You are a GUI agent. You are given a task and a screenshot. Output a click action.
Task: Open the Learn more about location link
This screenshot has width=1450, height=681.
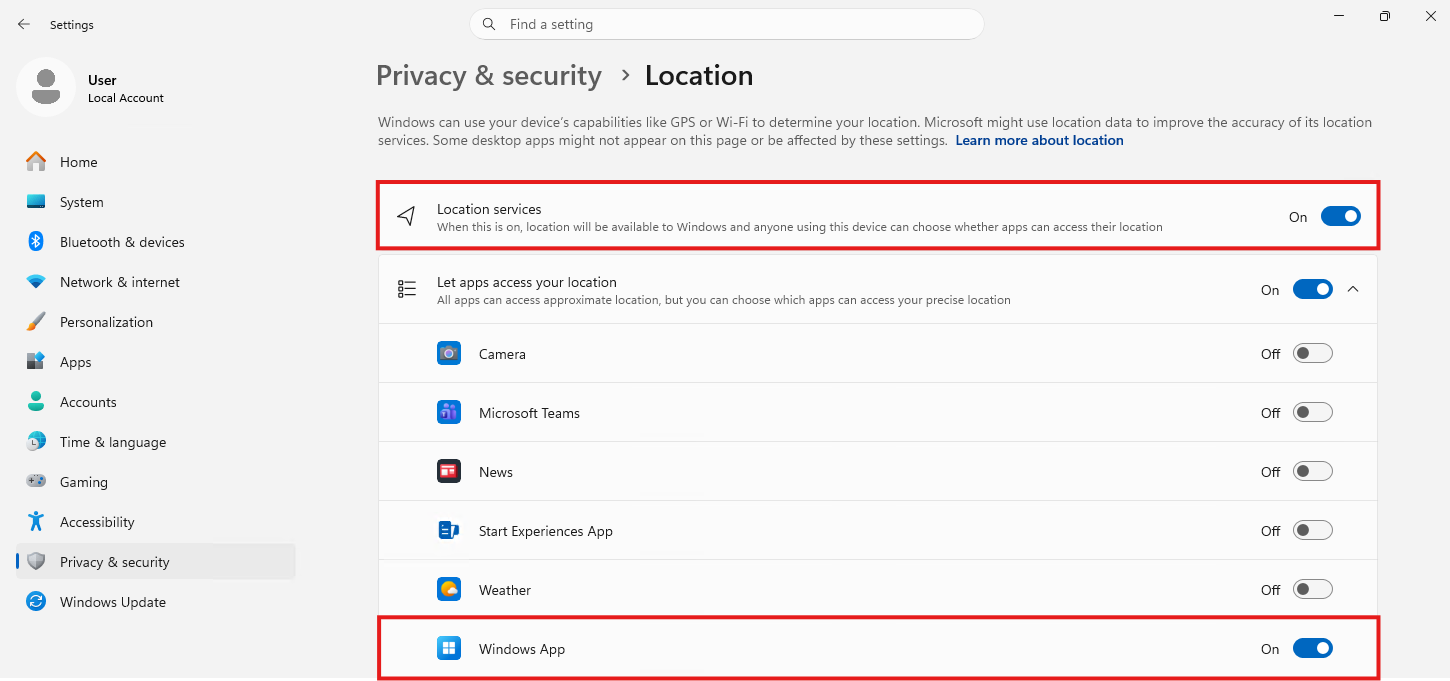pyautogui.click(x=1039, y=140)
